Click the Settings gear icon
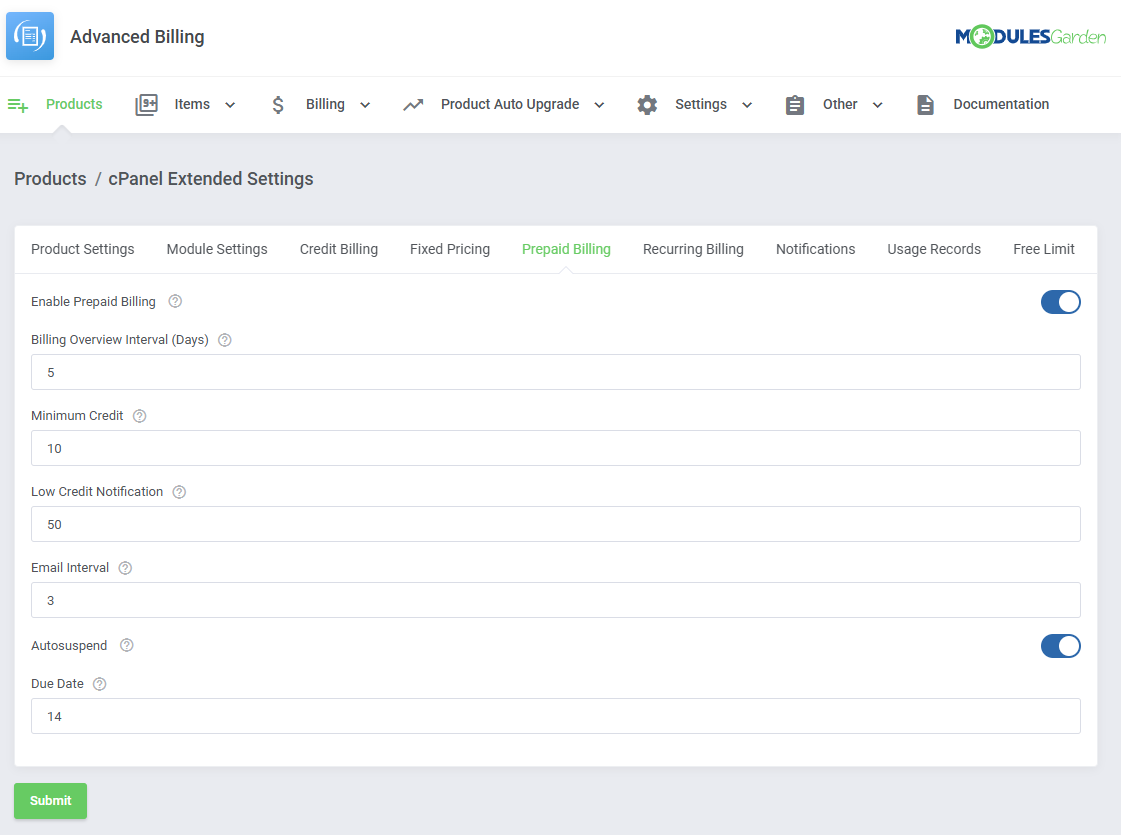The image size is (1121, 835). [647, 104]
